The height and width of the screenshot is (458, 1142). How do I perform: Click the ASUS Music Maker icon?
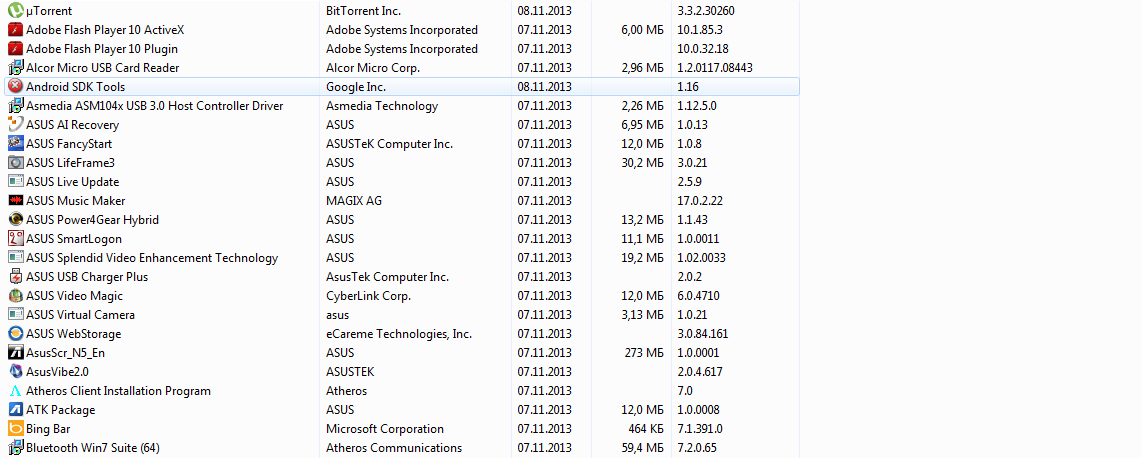[15, 200]
